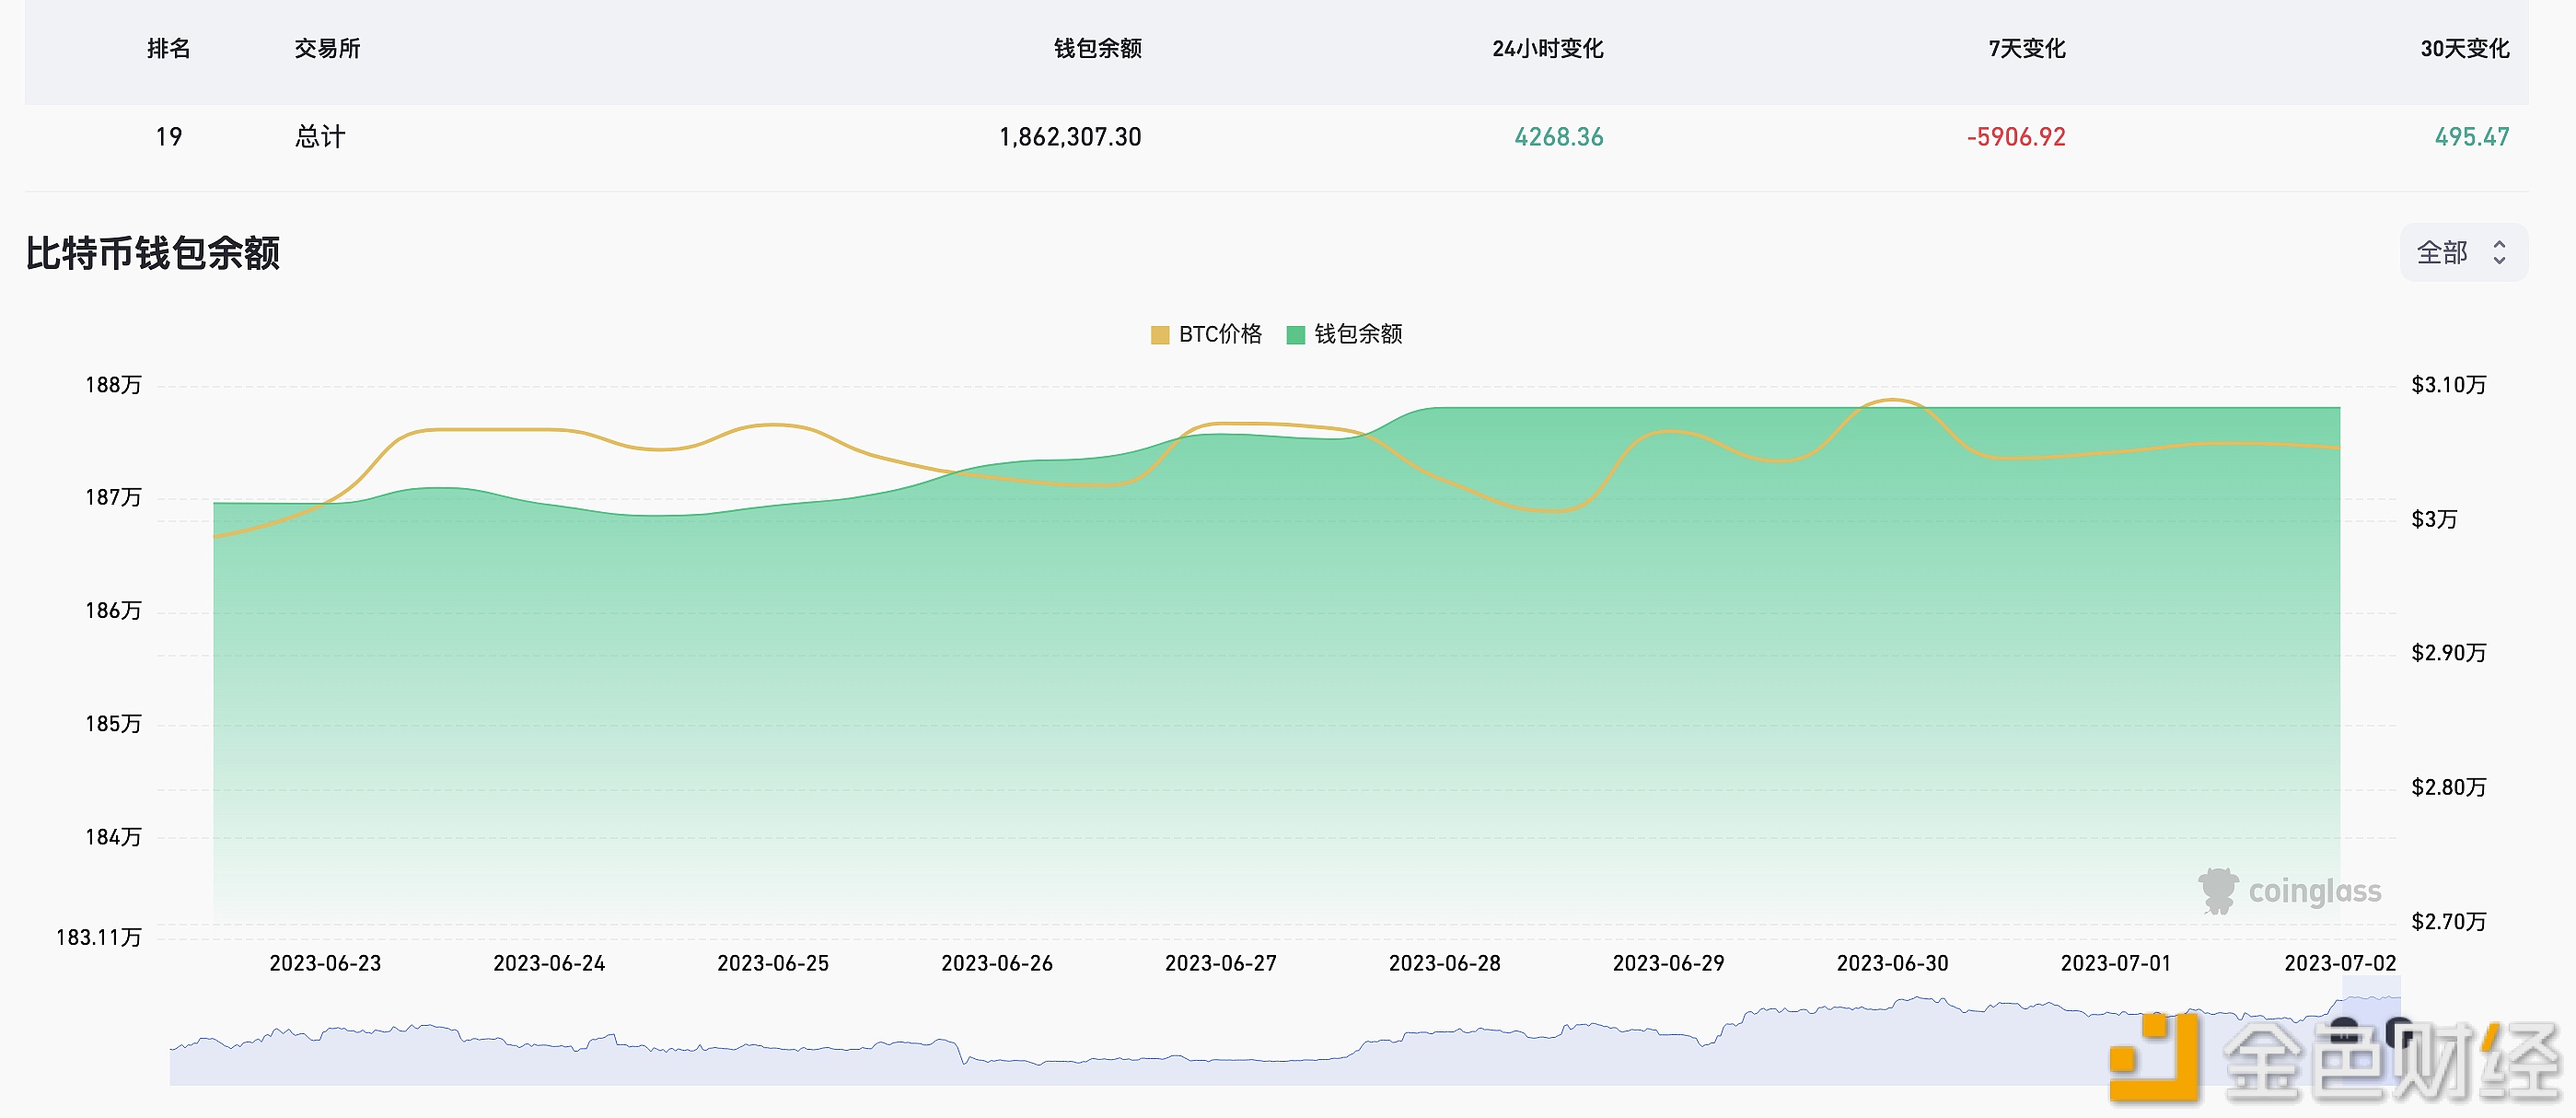Click the 185万 left axis label
Screen dimensions: 2576x1118
(x=113, y=723)
